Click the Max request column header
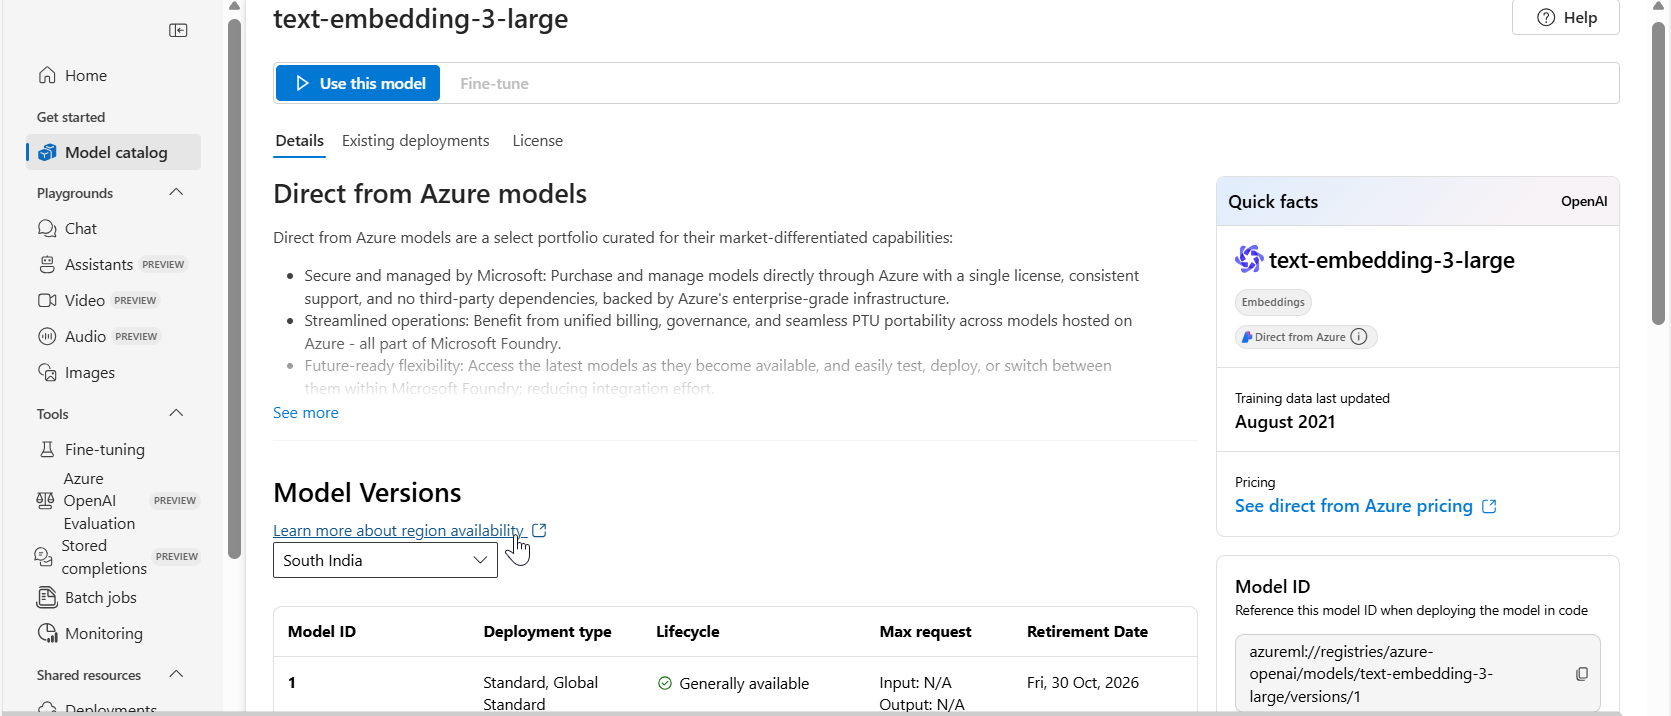Screen dimensions: 1671x716 pyautogui.click(x=925, y=632)
